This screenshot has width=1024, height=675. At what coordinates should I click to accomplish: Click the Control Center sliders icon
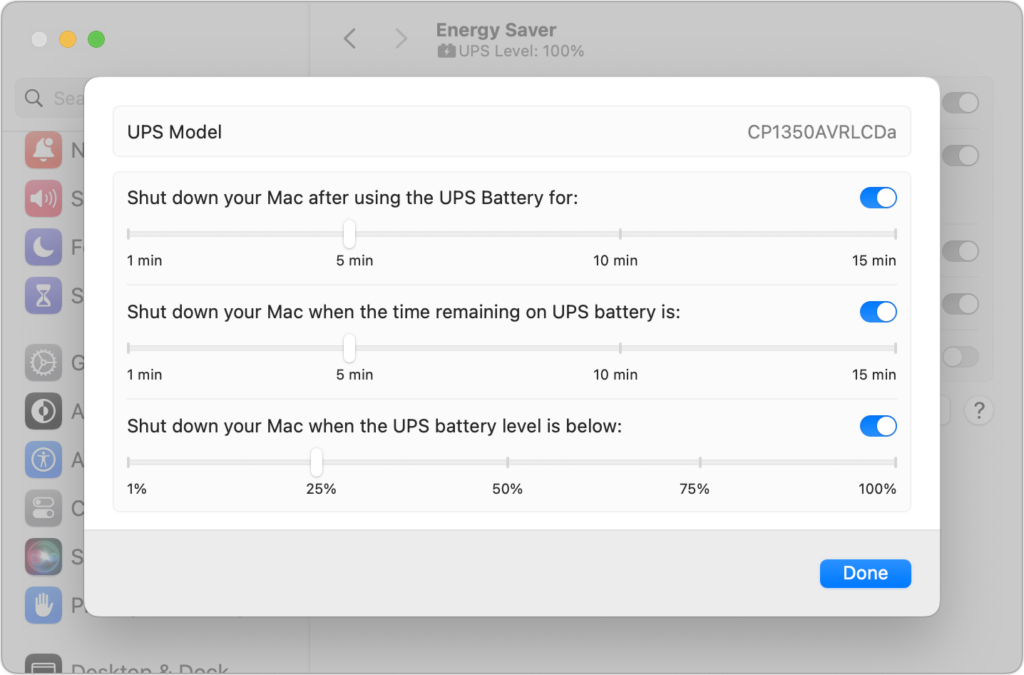(44, 507)
